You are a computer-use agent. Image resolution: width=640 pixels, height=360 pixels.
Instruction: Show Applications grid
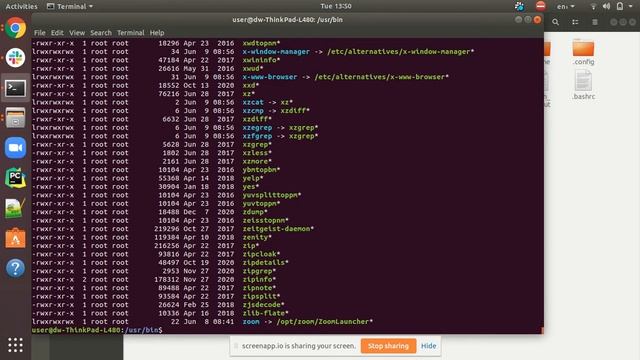[16, 345]
